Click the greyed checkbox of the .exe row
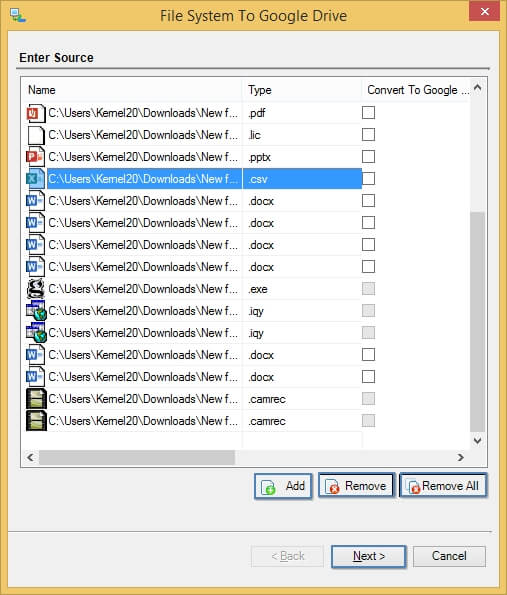This screenshot has width=507, height=595. (x=368, y=289)
